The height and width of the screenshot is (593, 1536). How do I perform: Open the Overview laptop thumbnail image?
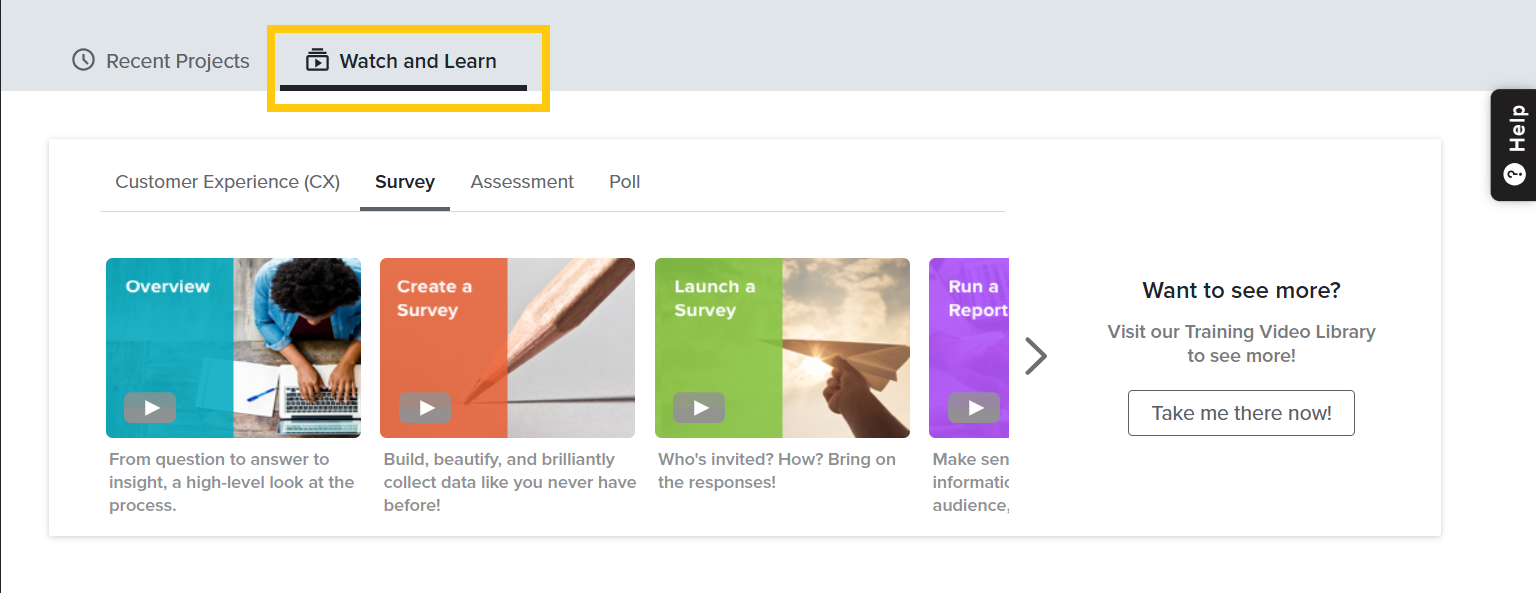click(298, 347)
